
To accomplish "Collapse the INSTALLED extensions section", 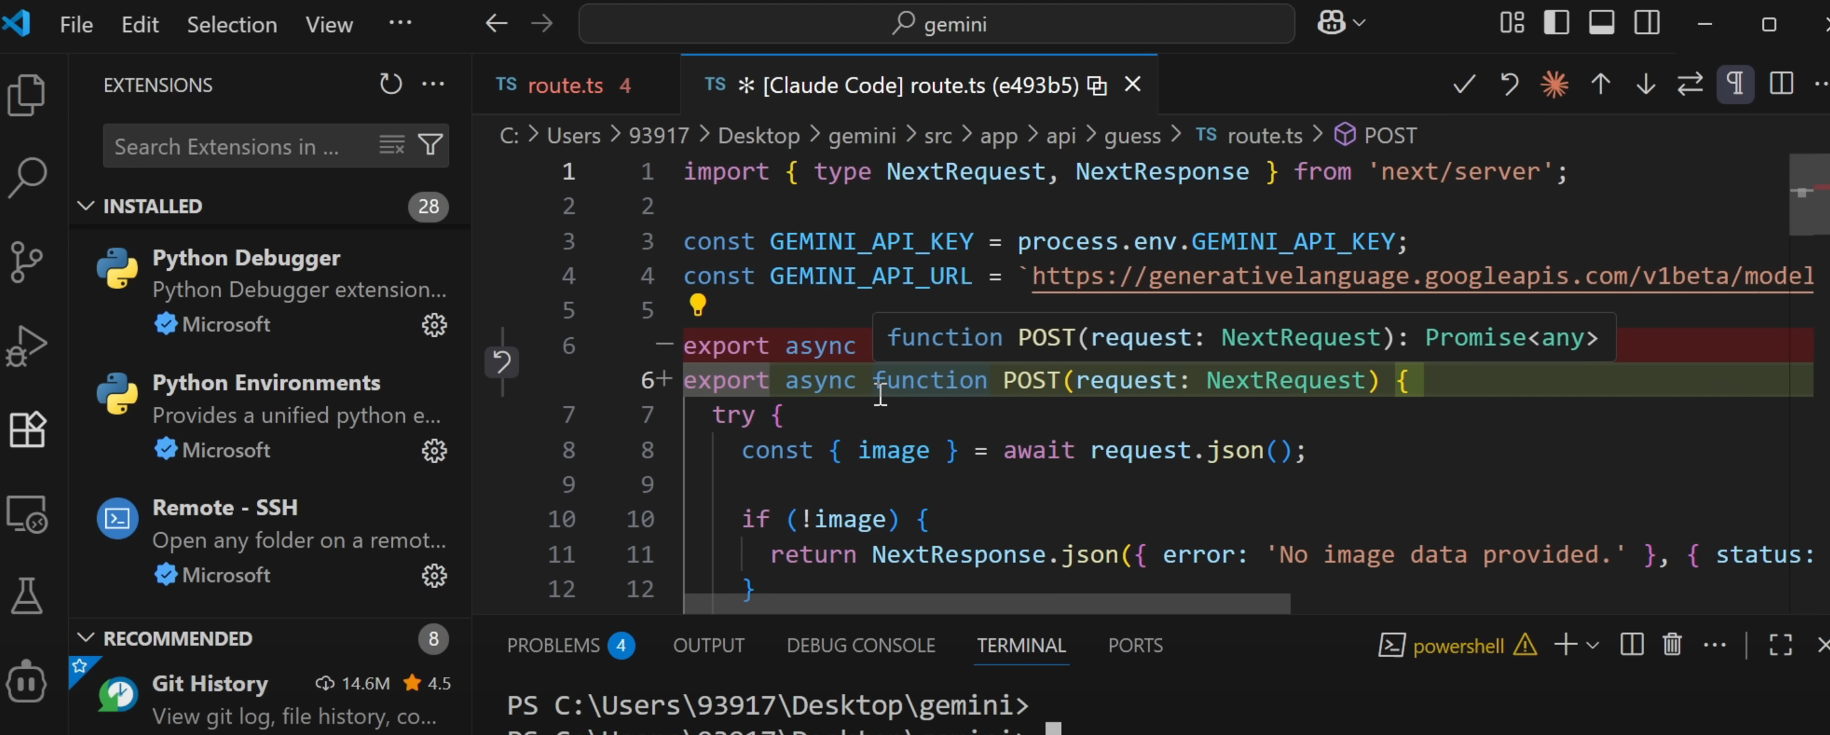I will [87, 206].
